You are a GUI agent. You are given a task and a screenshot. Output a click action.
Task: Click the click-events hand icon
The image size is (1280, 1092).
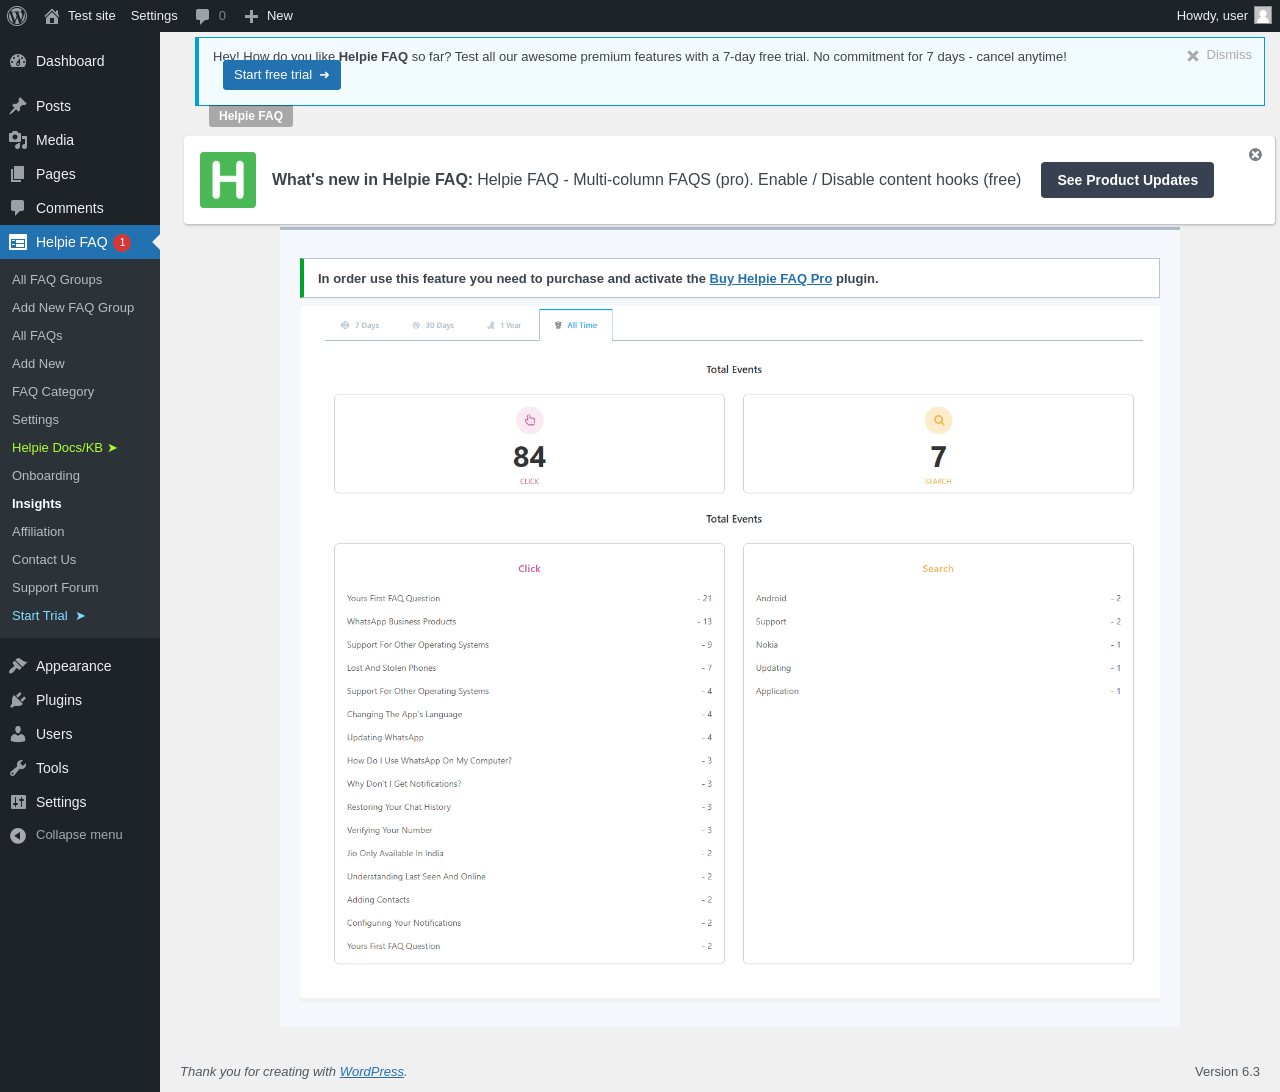coord(529,420)
